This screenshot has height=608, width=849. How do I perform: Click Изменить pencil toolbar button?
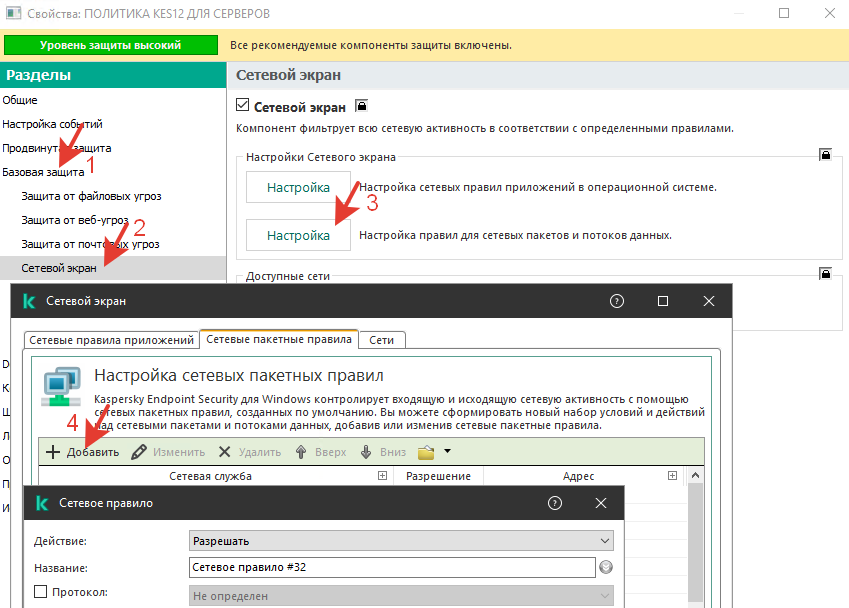(x=168, y=452)
